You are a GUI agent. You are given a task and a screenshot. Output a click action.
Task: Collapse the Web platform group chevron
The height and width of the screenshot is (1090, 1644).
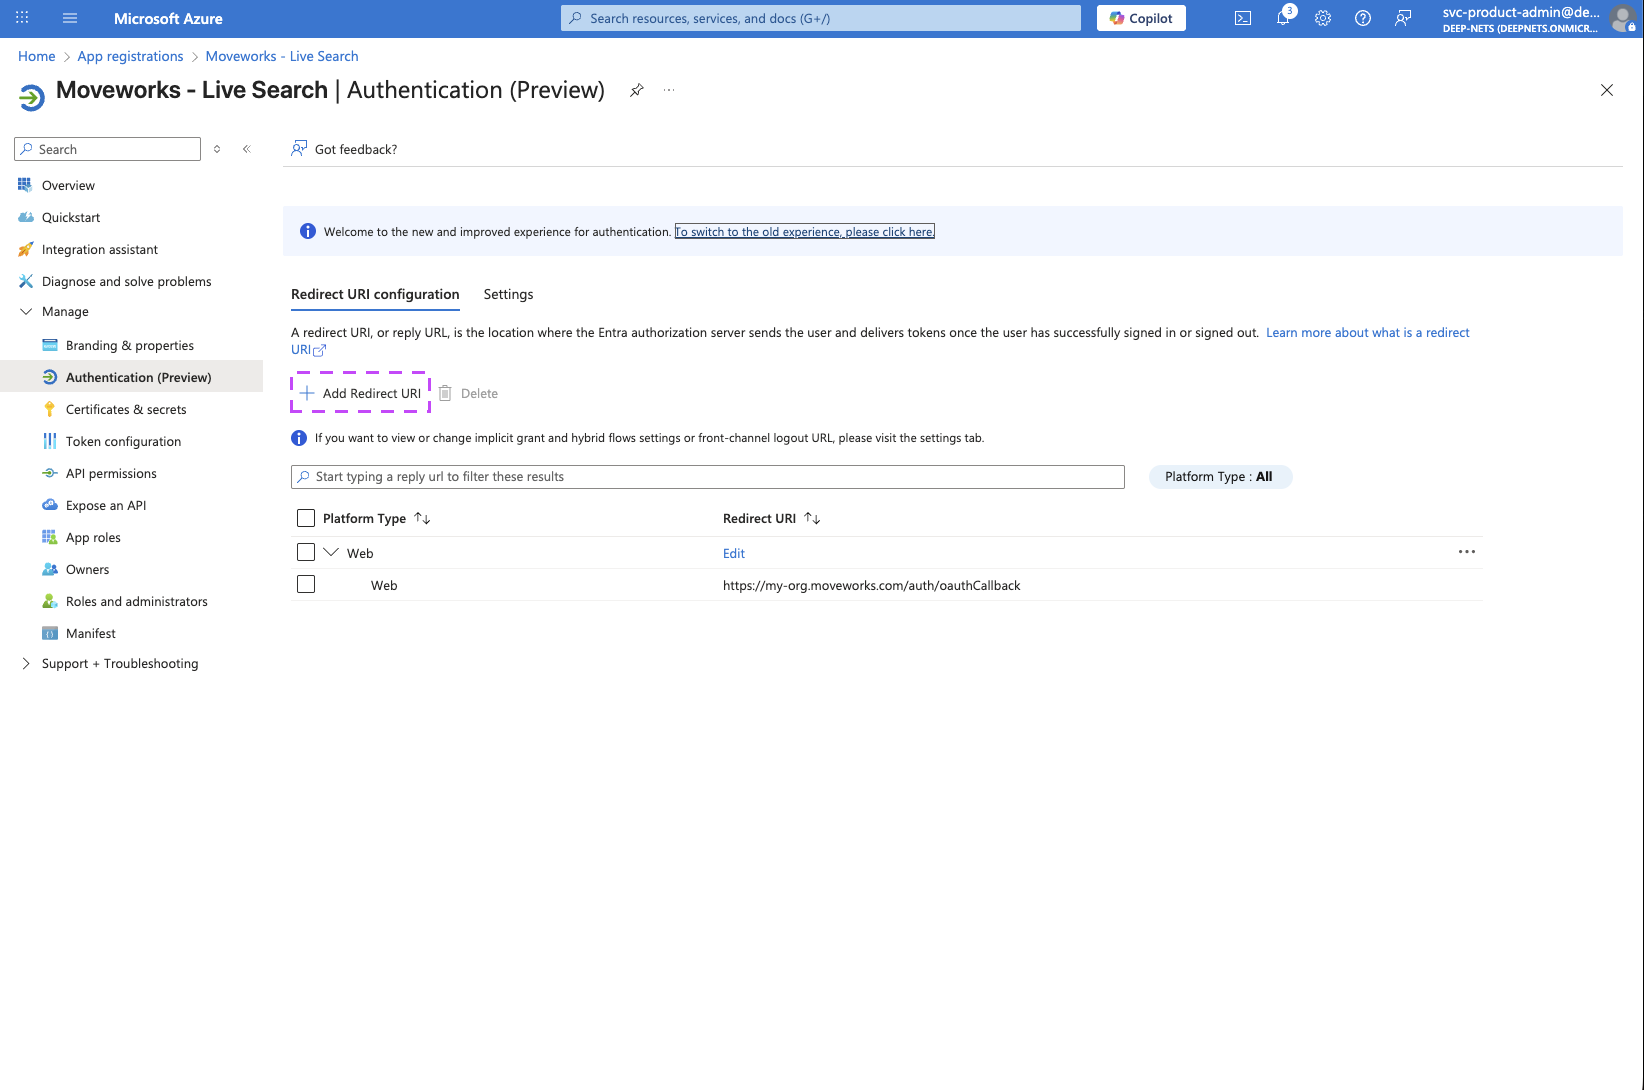[x=331, y=552]
